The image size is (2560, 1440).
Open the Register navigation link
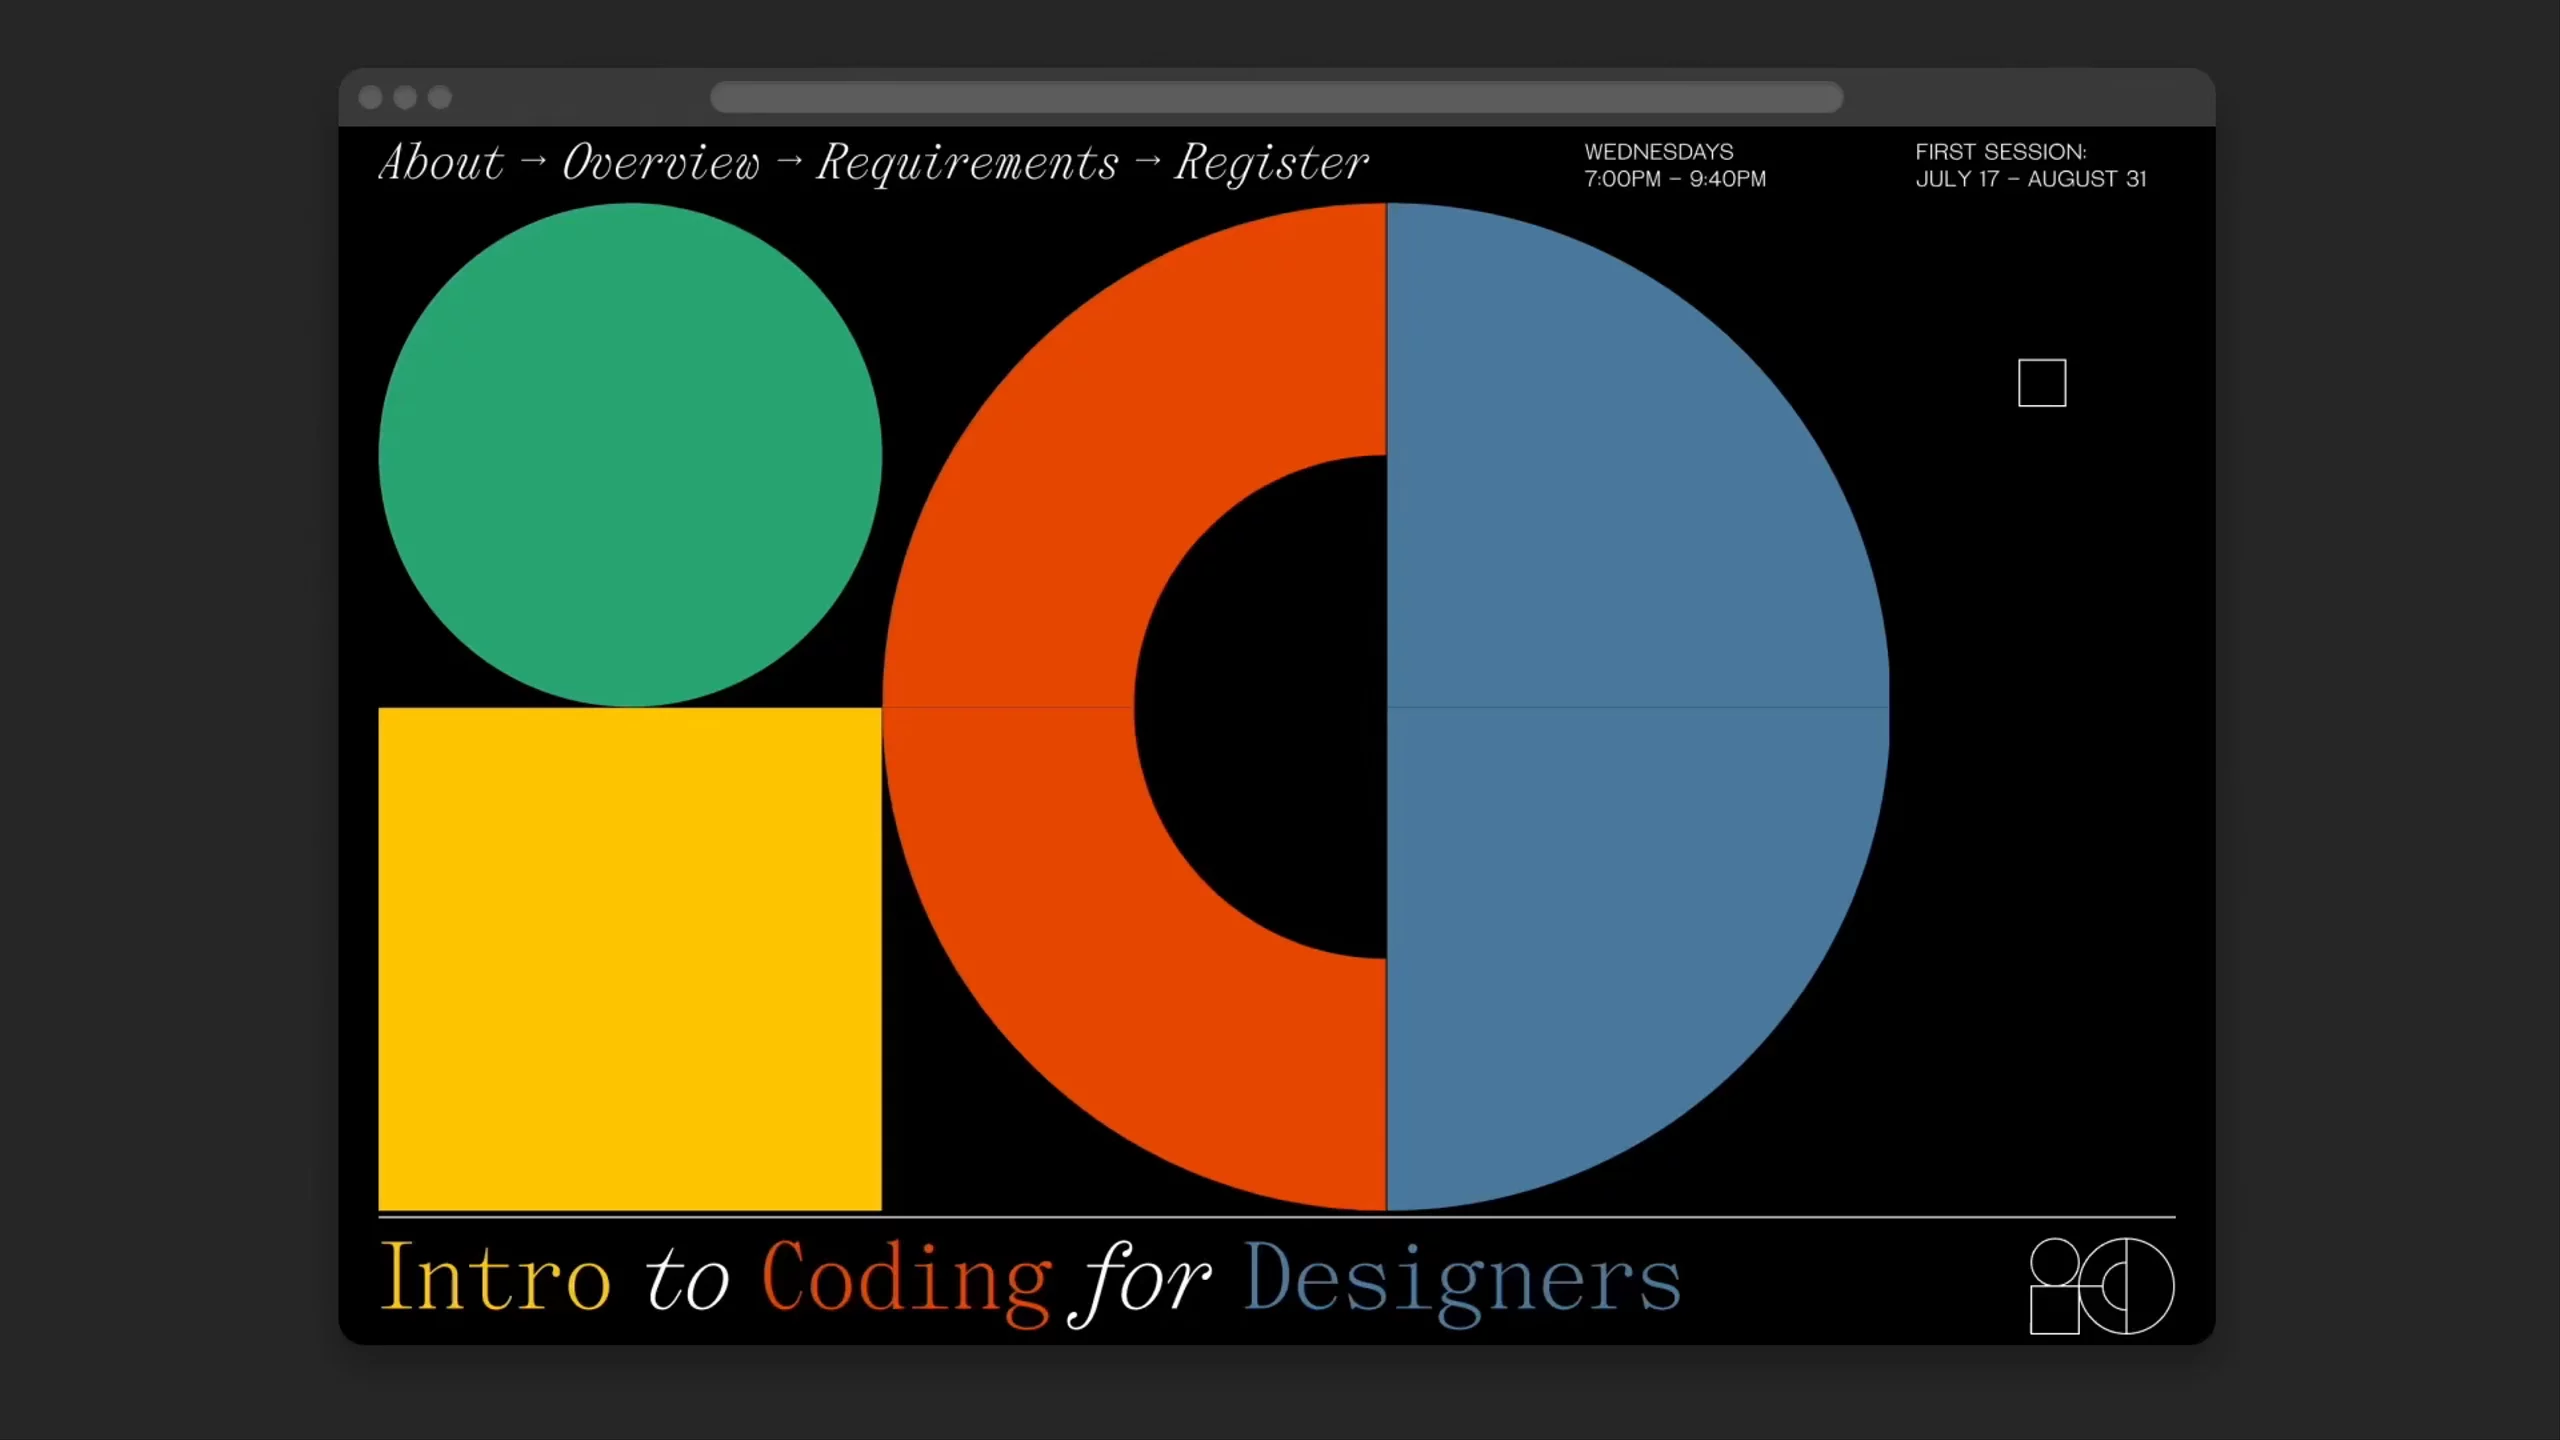pyautogui.click(x=1271, y=163)
